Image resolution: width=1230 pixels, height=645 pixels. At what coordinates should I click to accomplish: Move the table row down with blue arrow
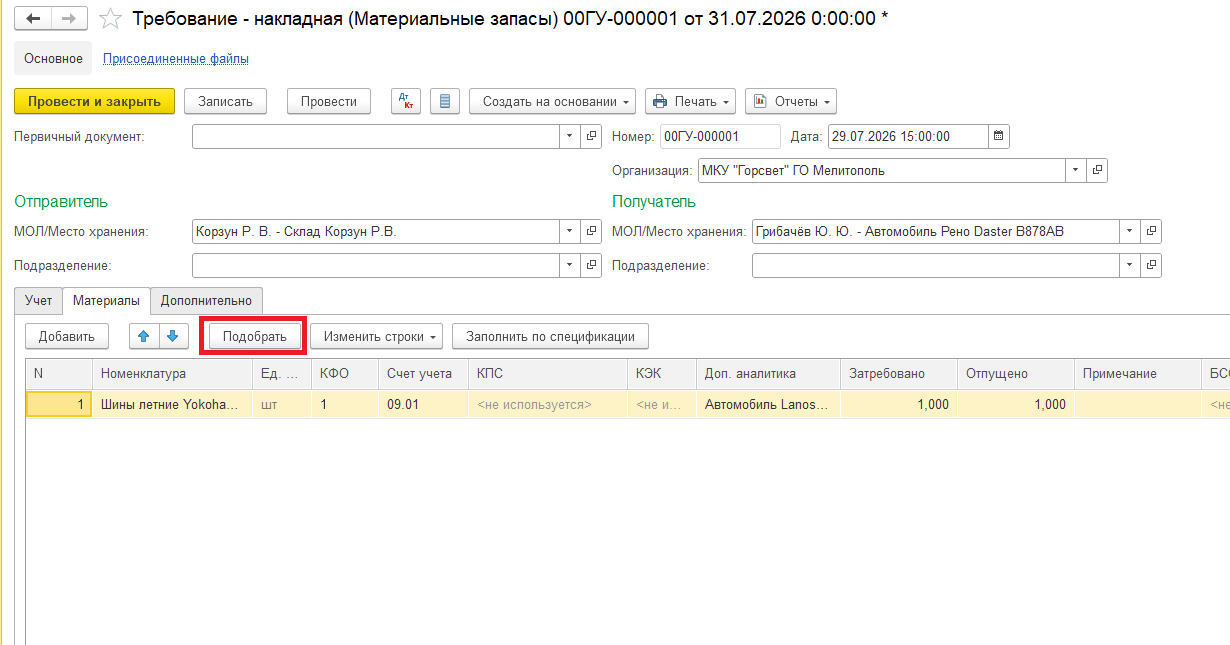pos(172,336)
